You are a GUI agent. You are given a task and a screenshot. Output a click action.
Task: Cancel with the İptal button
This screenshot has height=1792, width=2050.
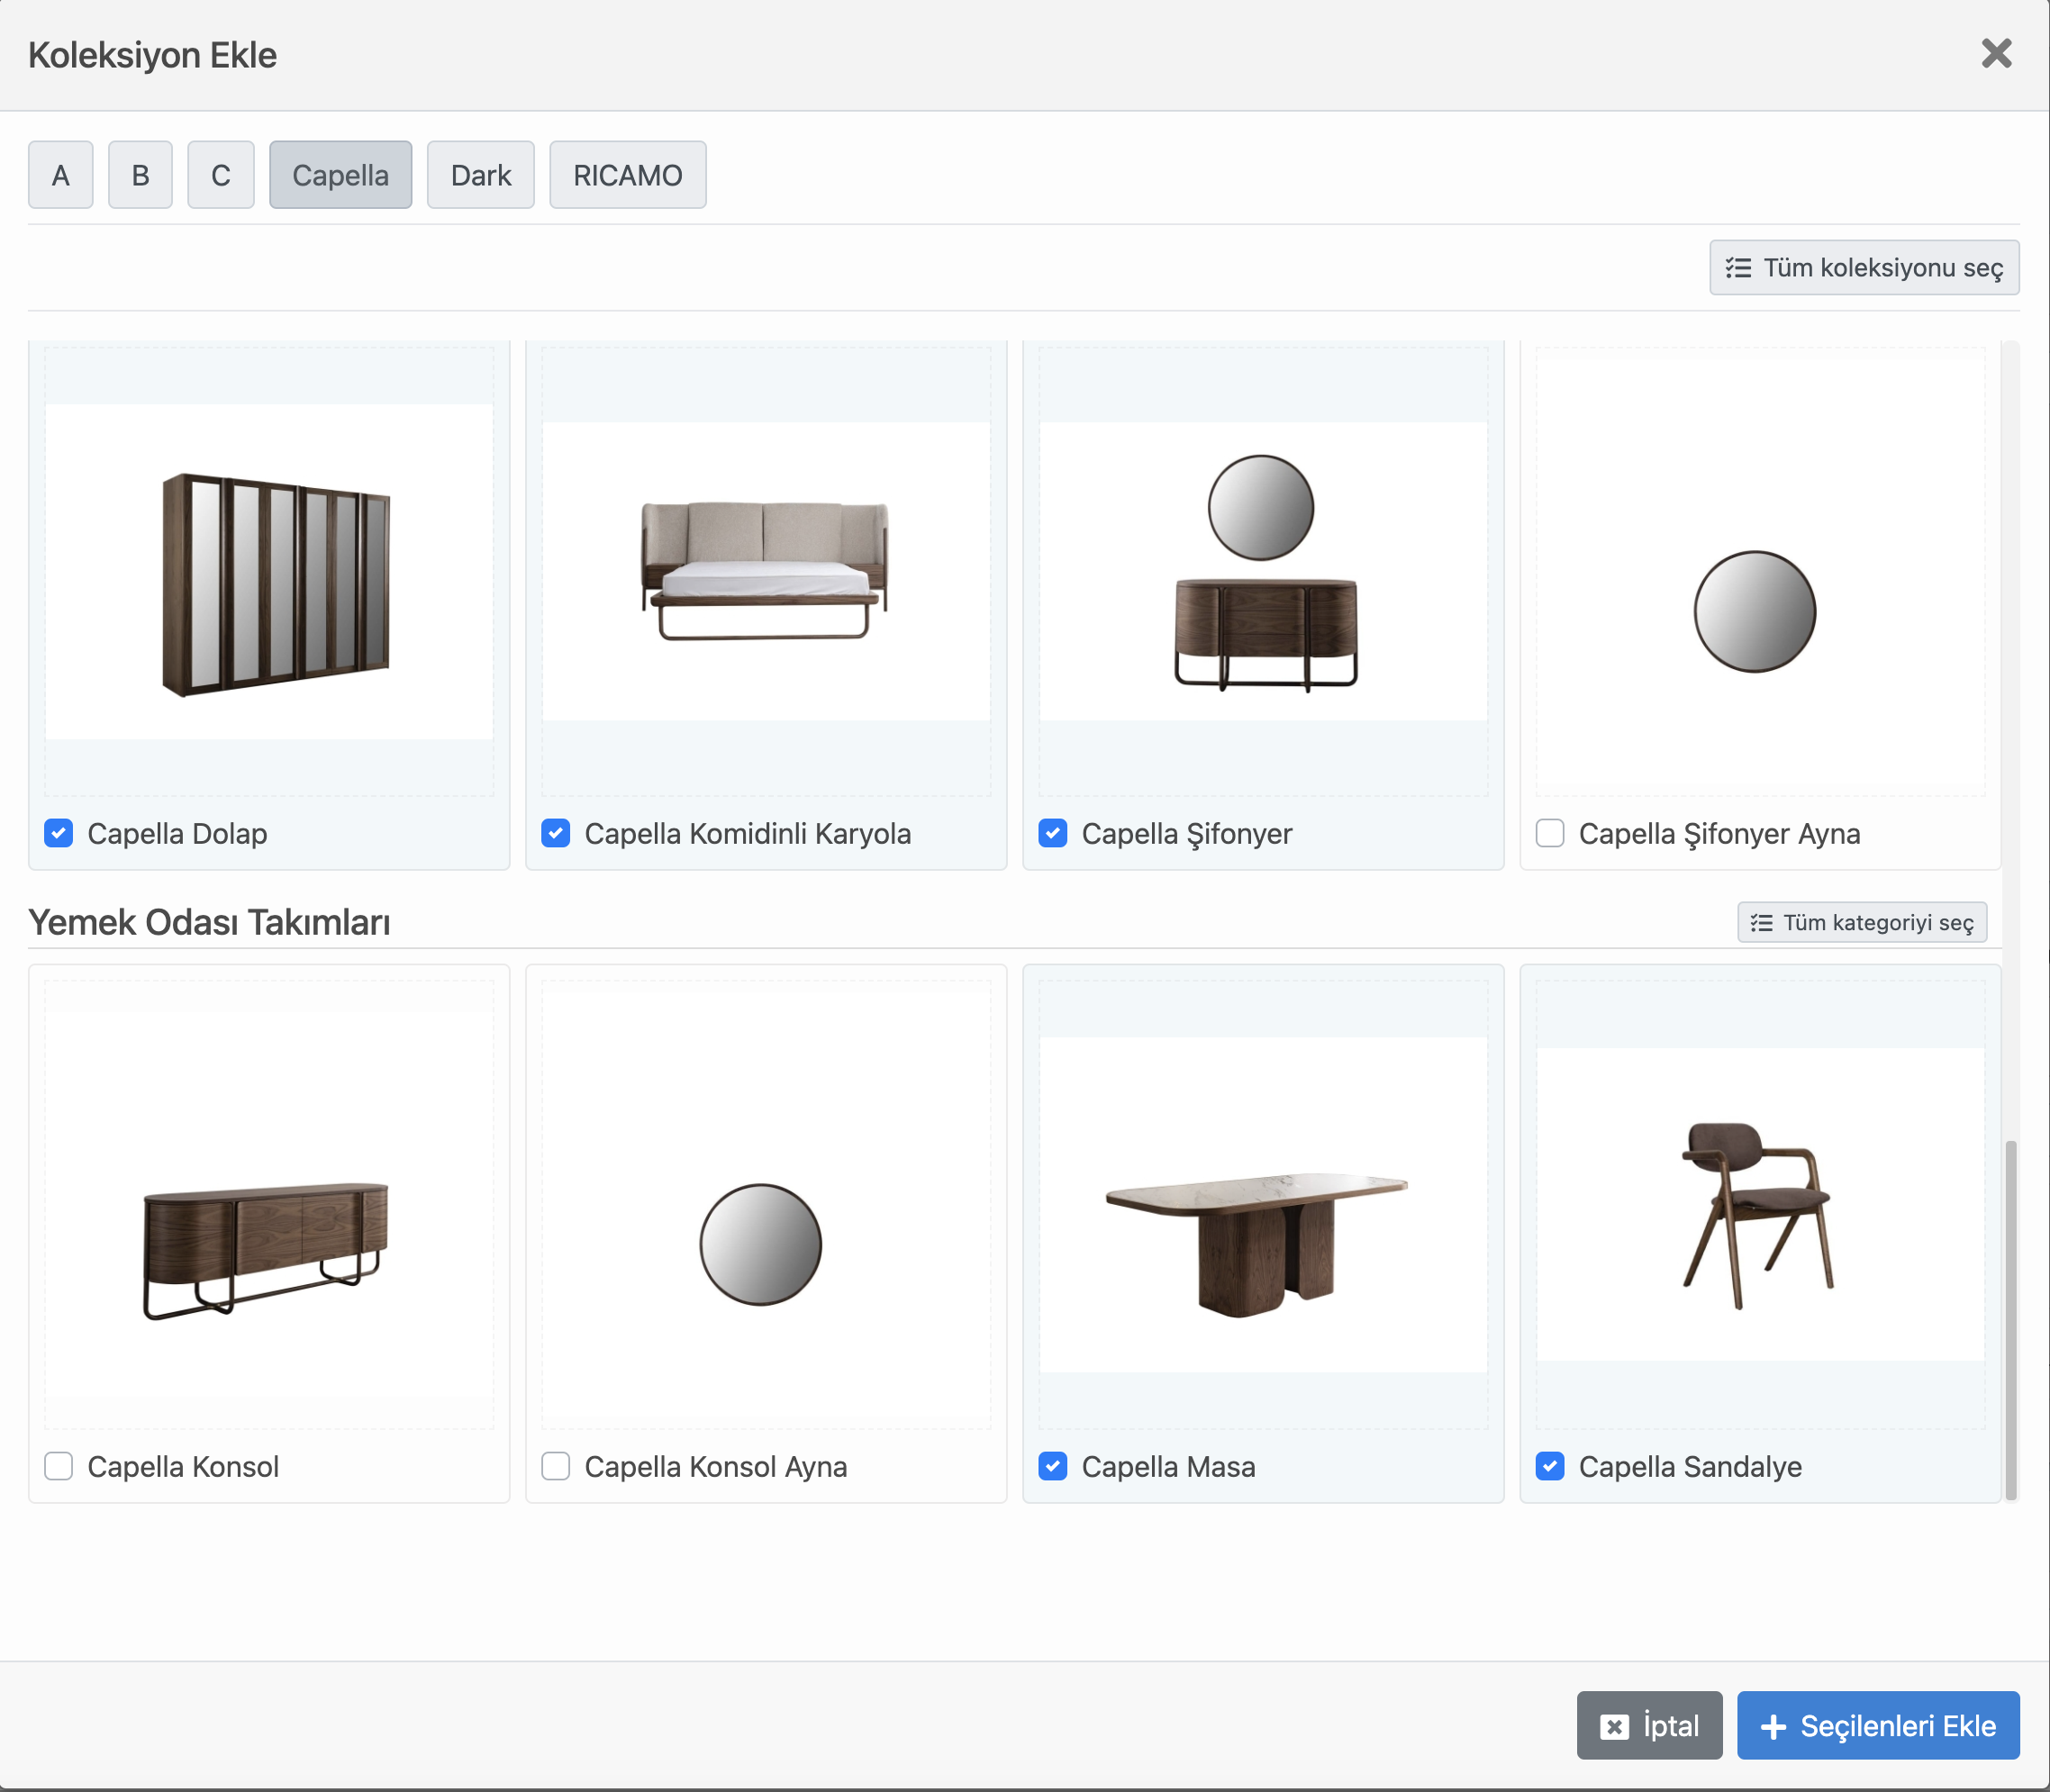coord(1649,1725)
